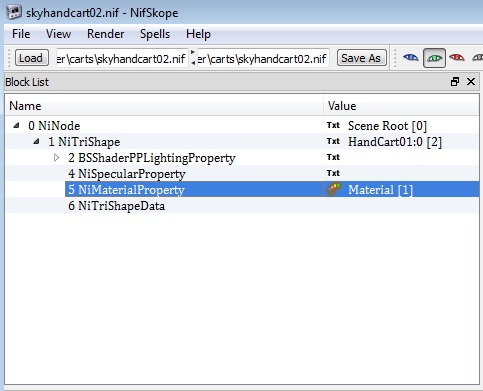Click Txt icon beside Scene Root
Screen dimensions: 483x391
tap(333, 125)
